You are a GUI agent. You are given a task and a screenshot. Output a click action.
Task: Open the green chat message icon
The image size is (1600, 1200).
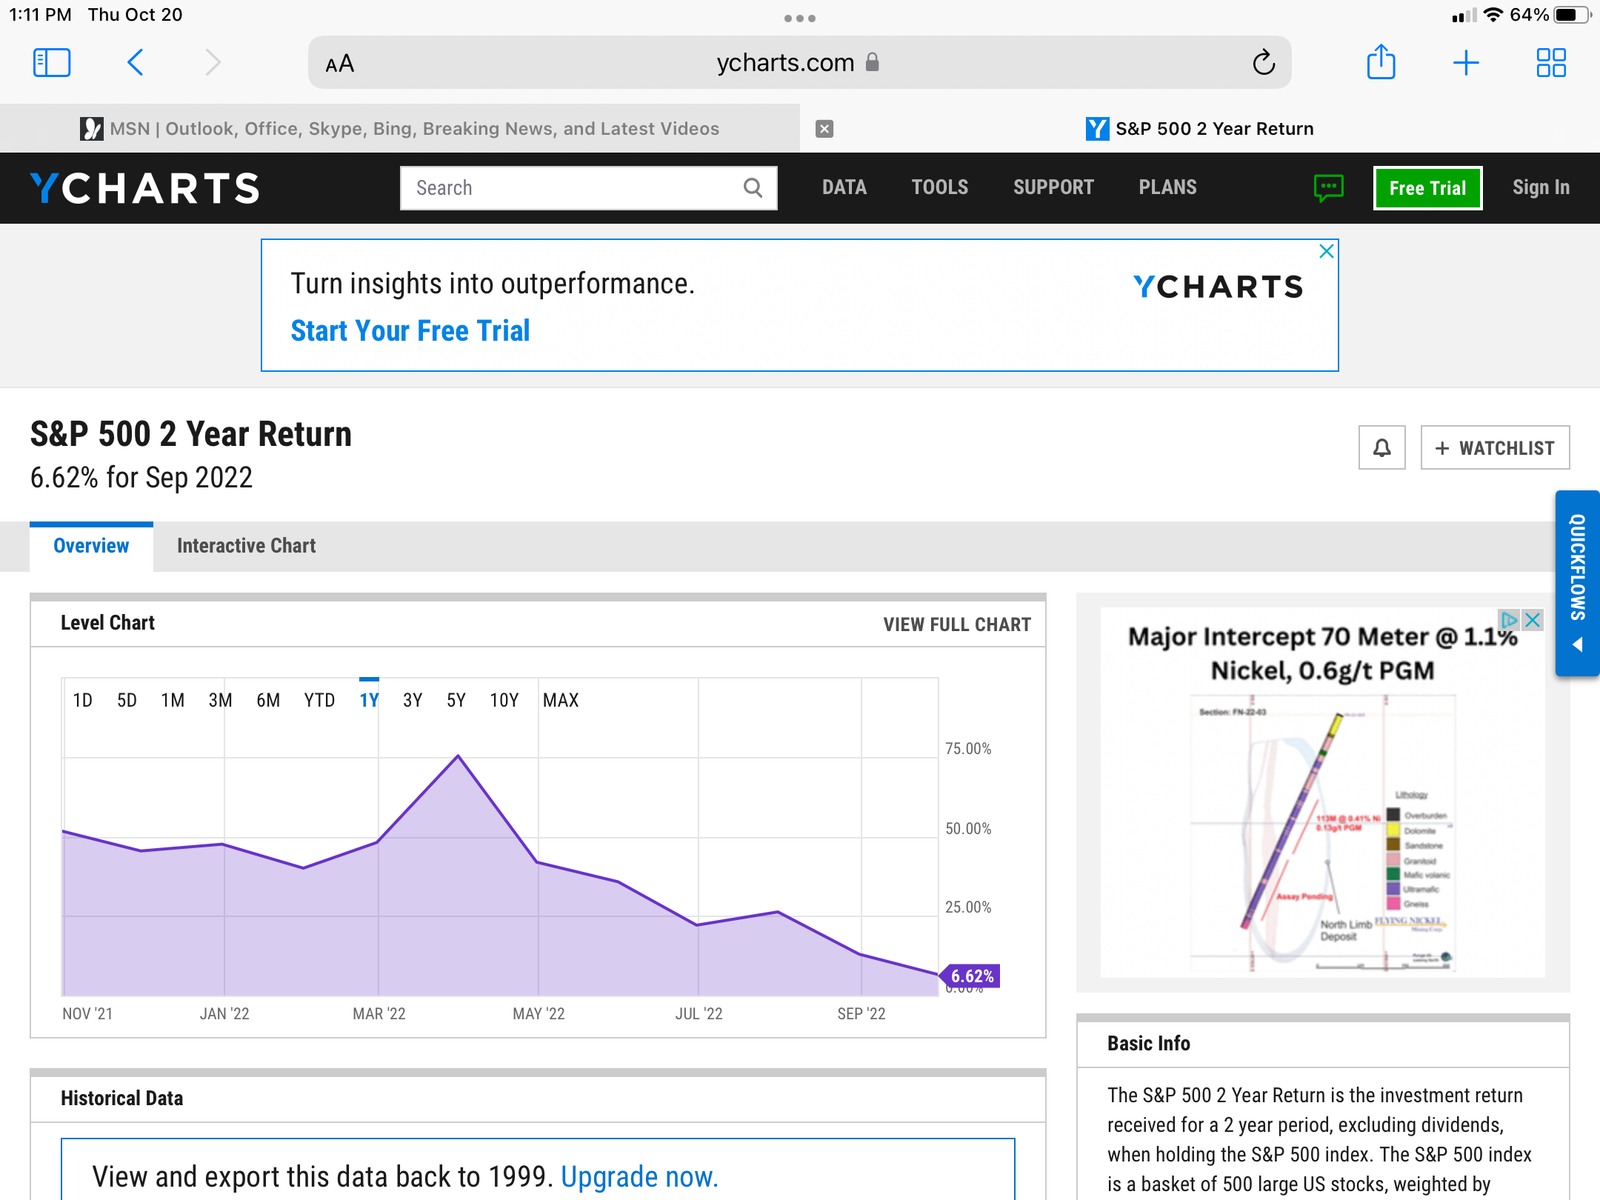click(x=1329, y=188)
